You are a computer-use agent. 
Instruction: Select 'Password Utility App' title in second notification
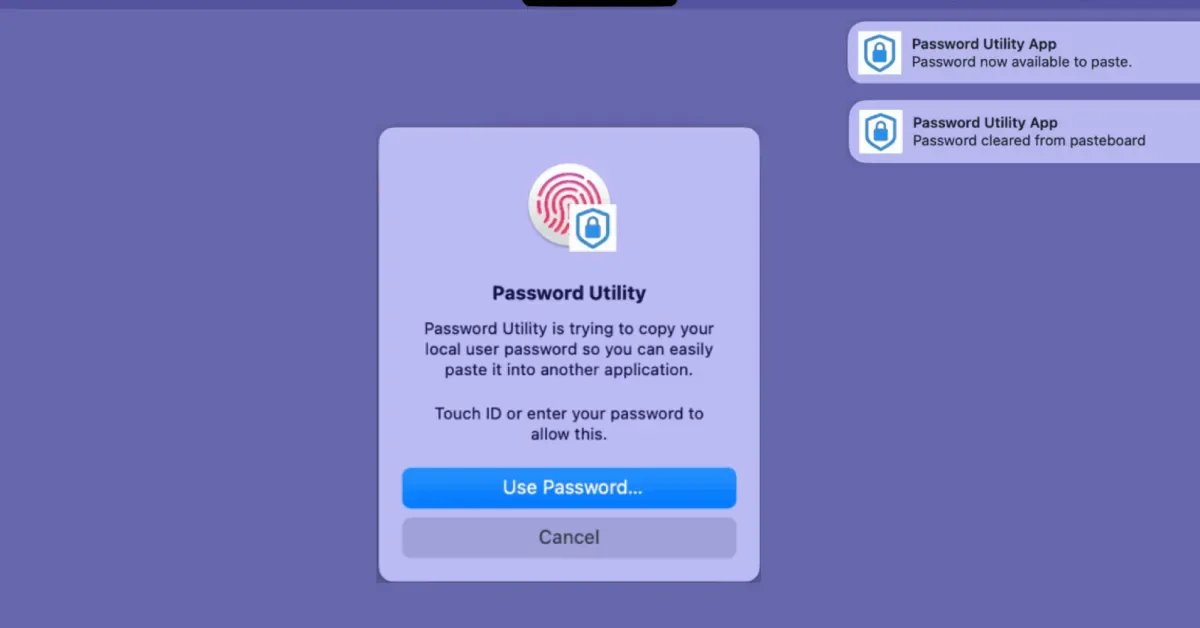[x=985, y=123]
